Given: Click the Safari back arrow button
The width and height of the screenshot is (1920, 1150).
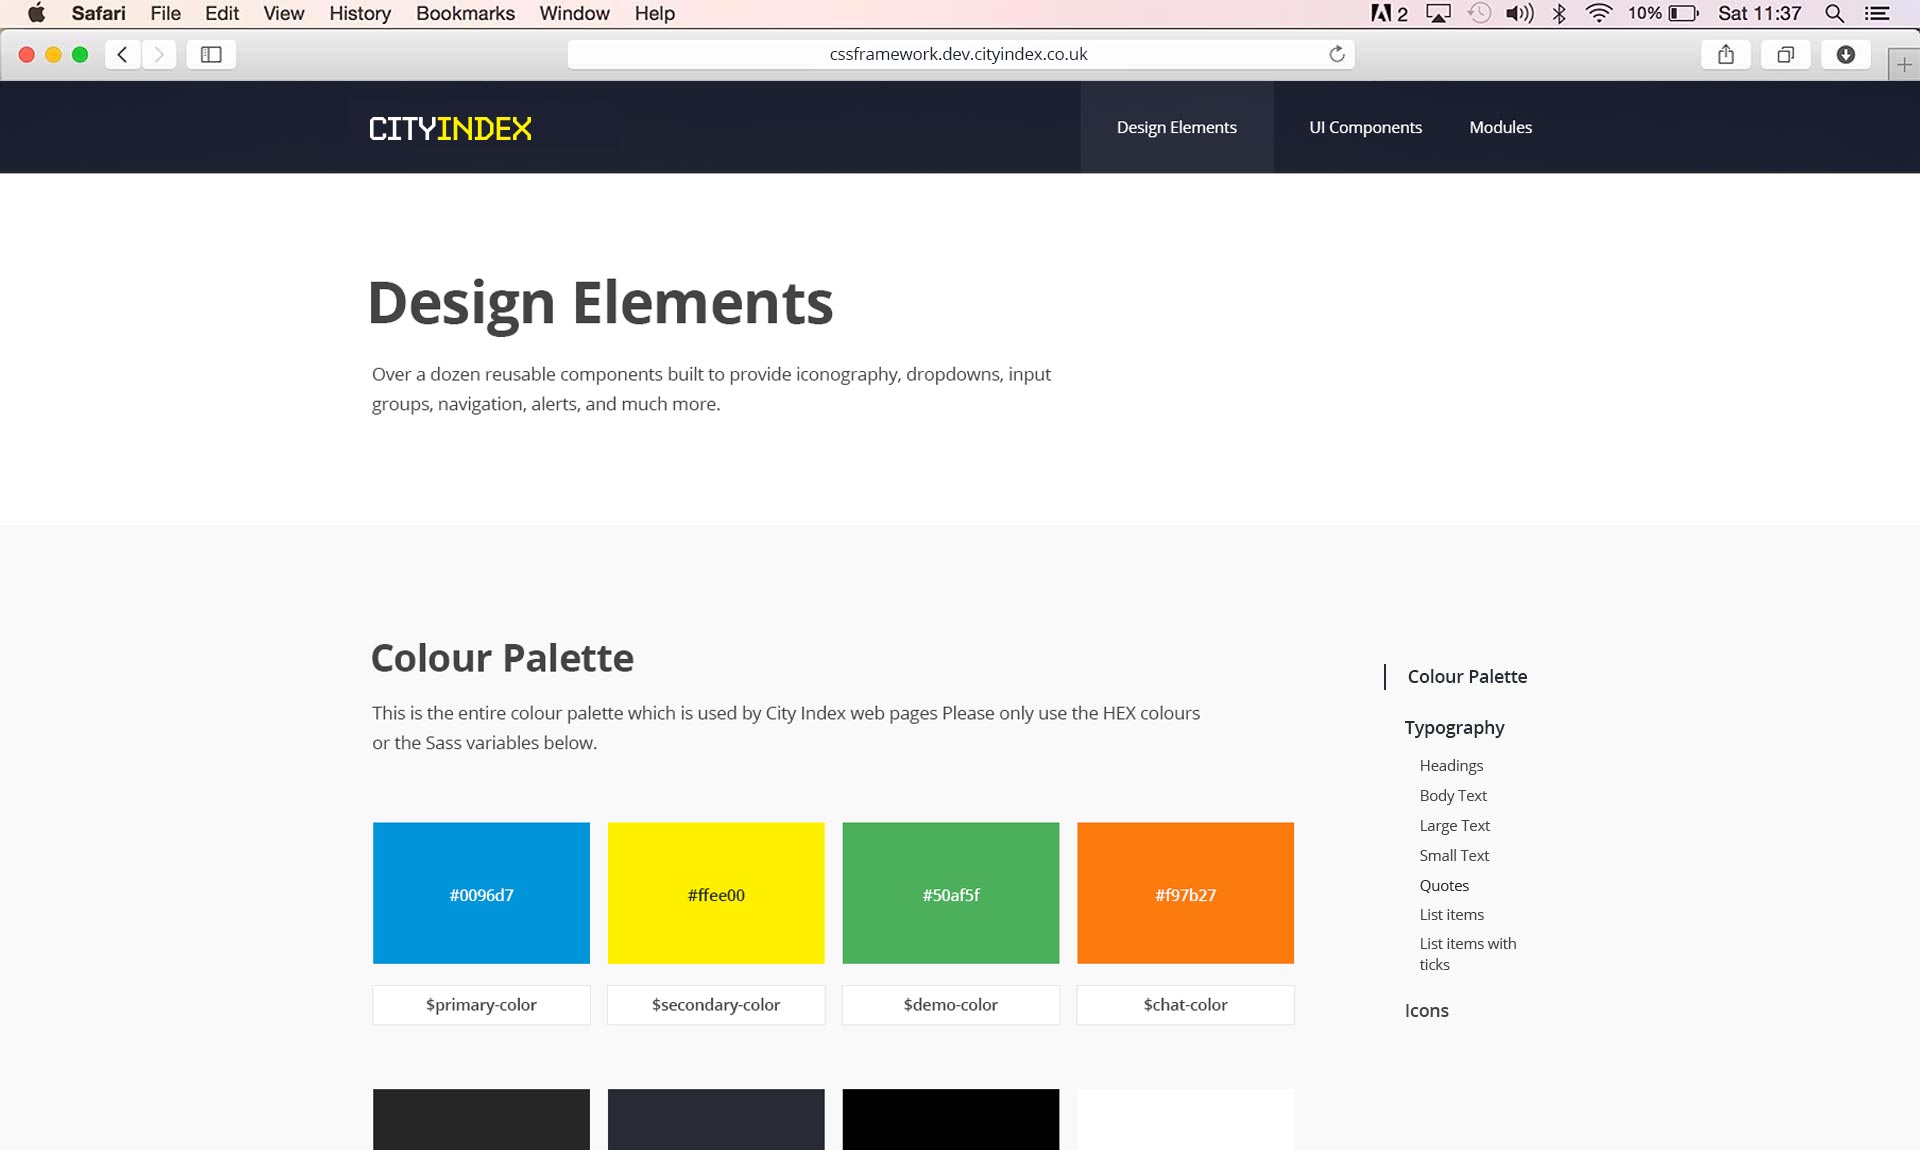Looking at the screenshot, I should coord(122,54).
